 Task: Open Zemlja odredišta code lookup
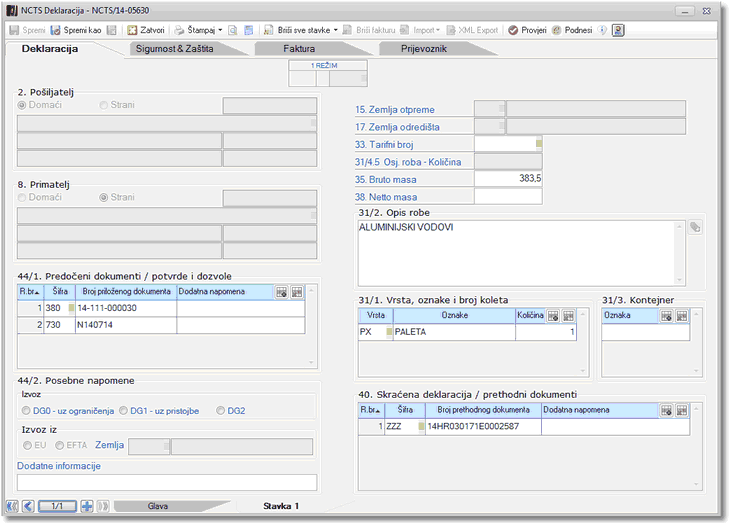502,126
